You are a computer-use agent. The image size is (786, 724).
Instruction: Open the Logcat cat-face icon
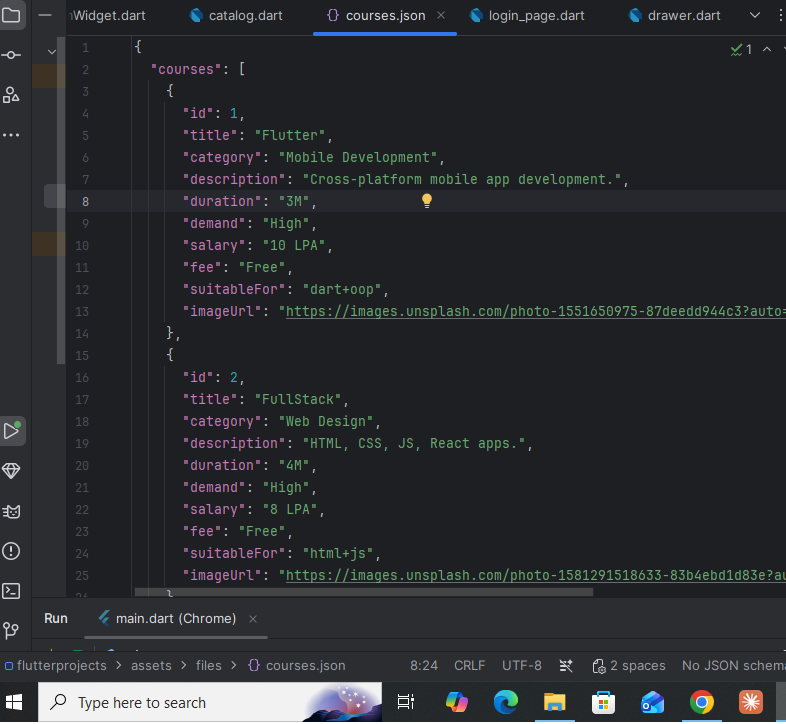(x=11, y=511)
